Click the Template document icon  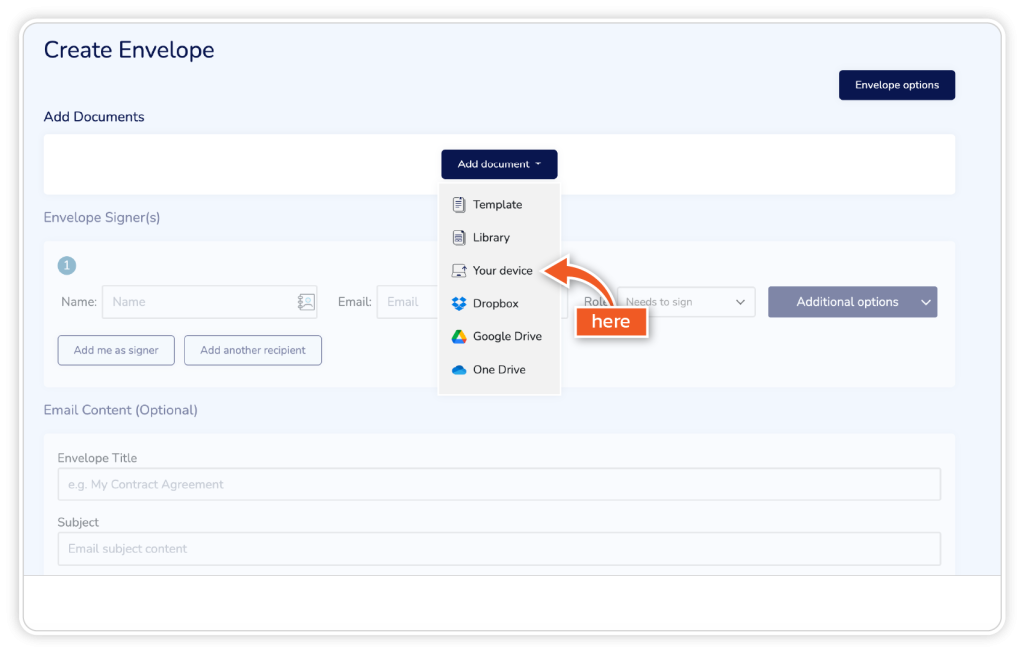(x=459, y=205)
